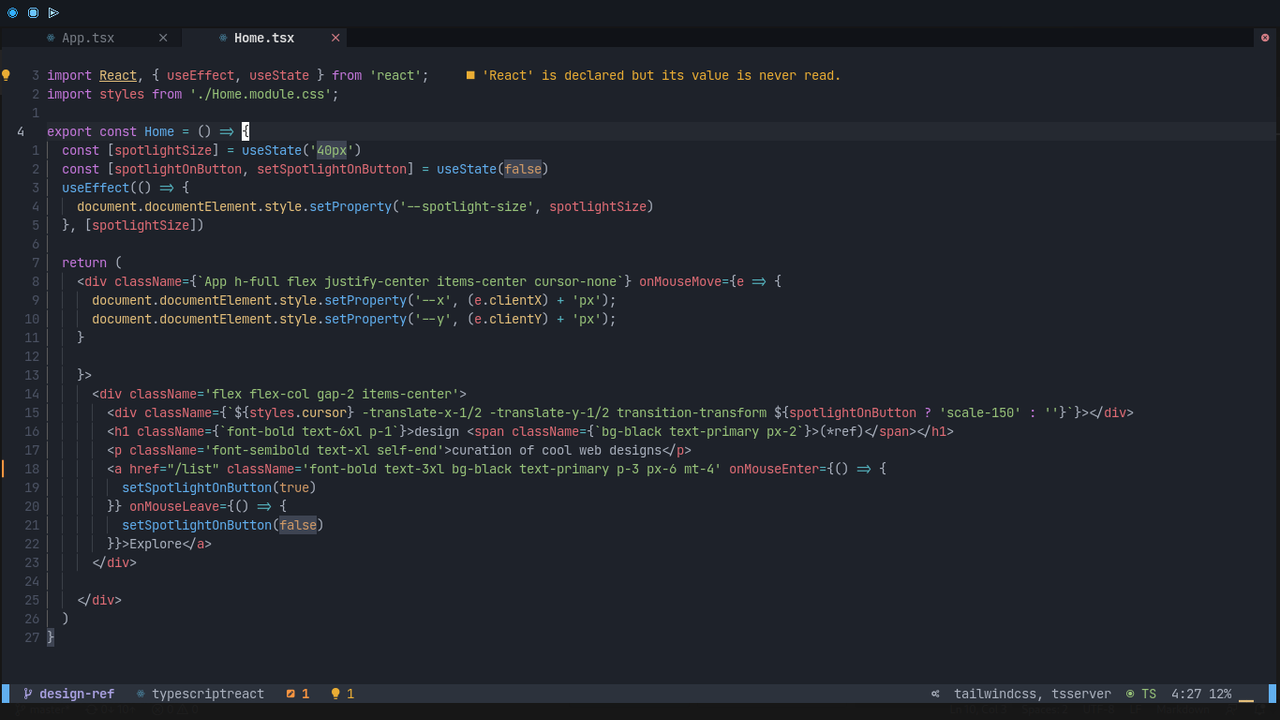Click the return keyword
1280x720 pixels.
click(84, 263)
